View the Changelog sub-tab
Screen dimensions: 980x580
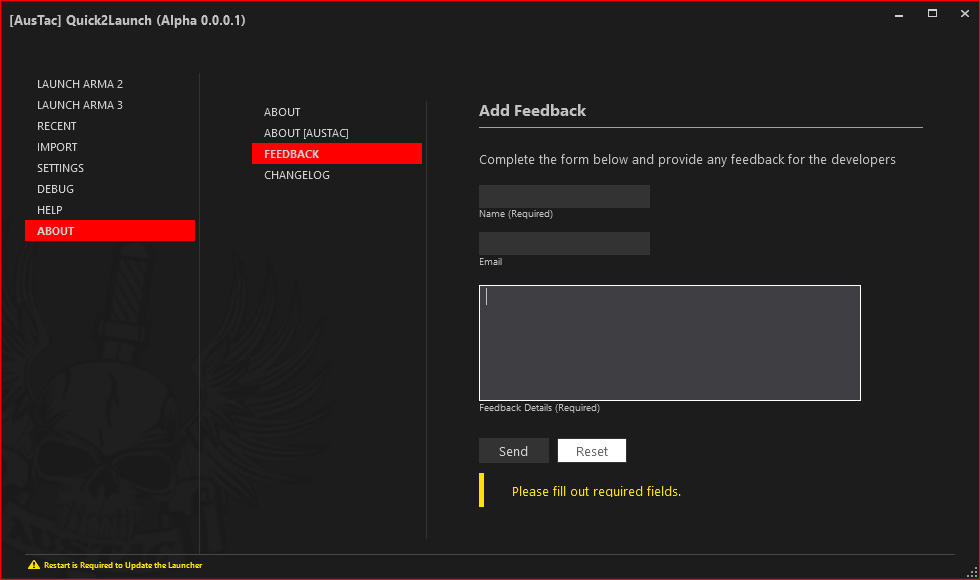pos(336,175)
